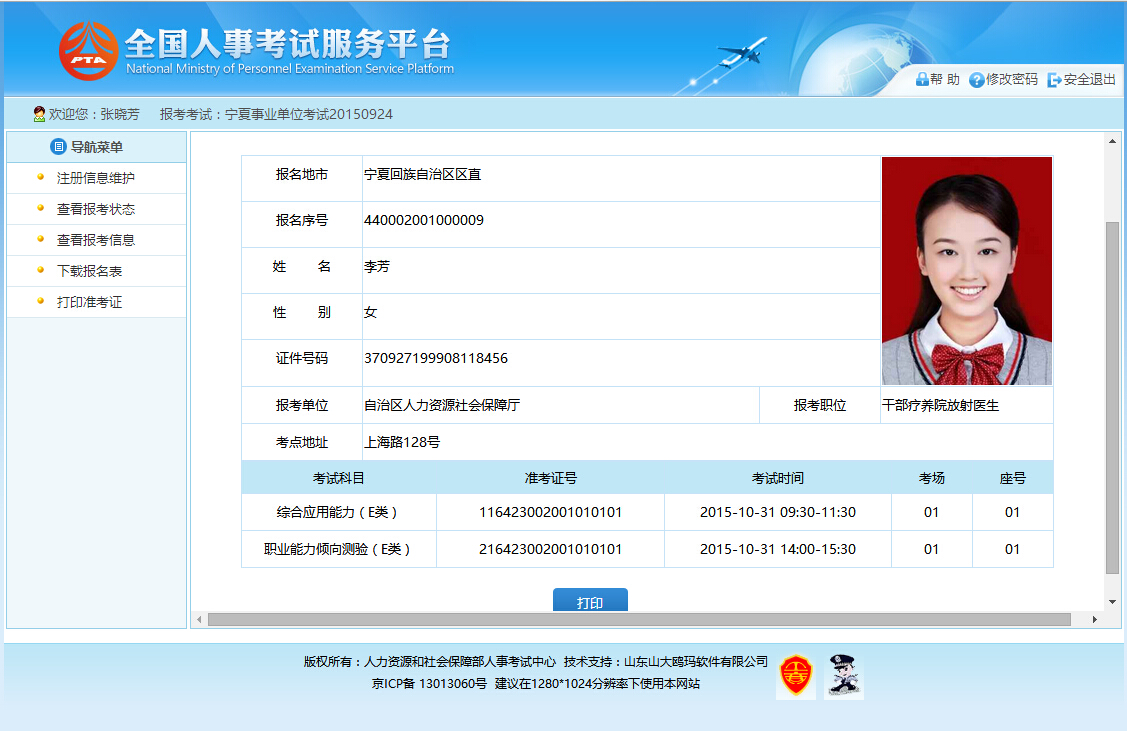The height and width of the screenshot is (731, 1127).
Task: Click the 安全退出 link
Action: [x=1089, y=80]
